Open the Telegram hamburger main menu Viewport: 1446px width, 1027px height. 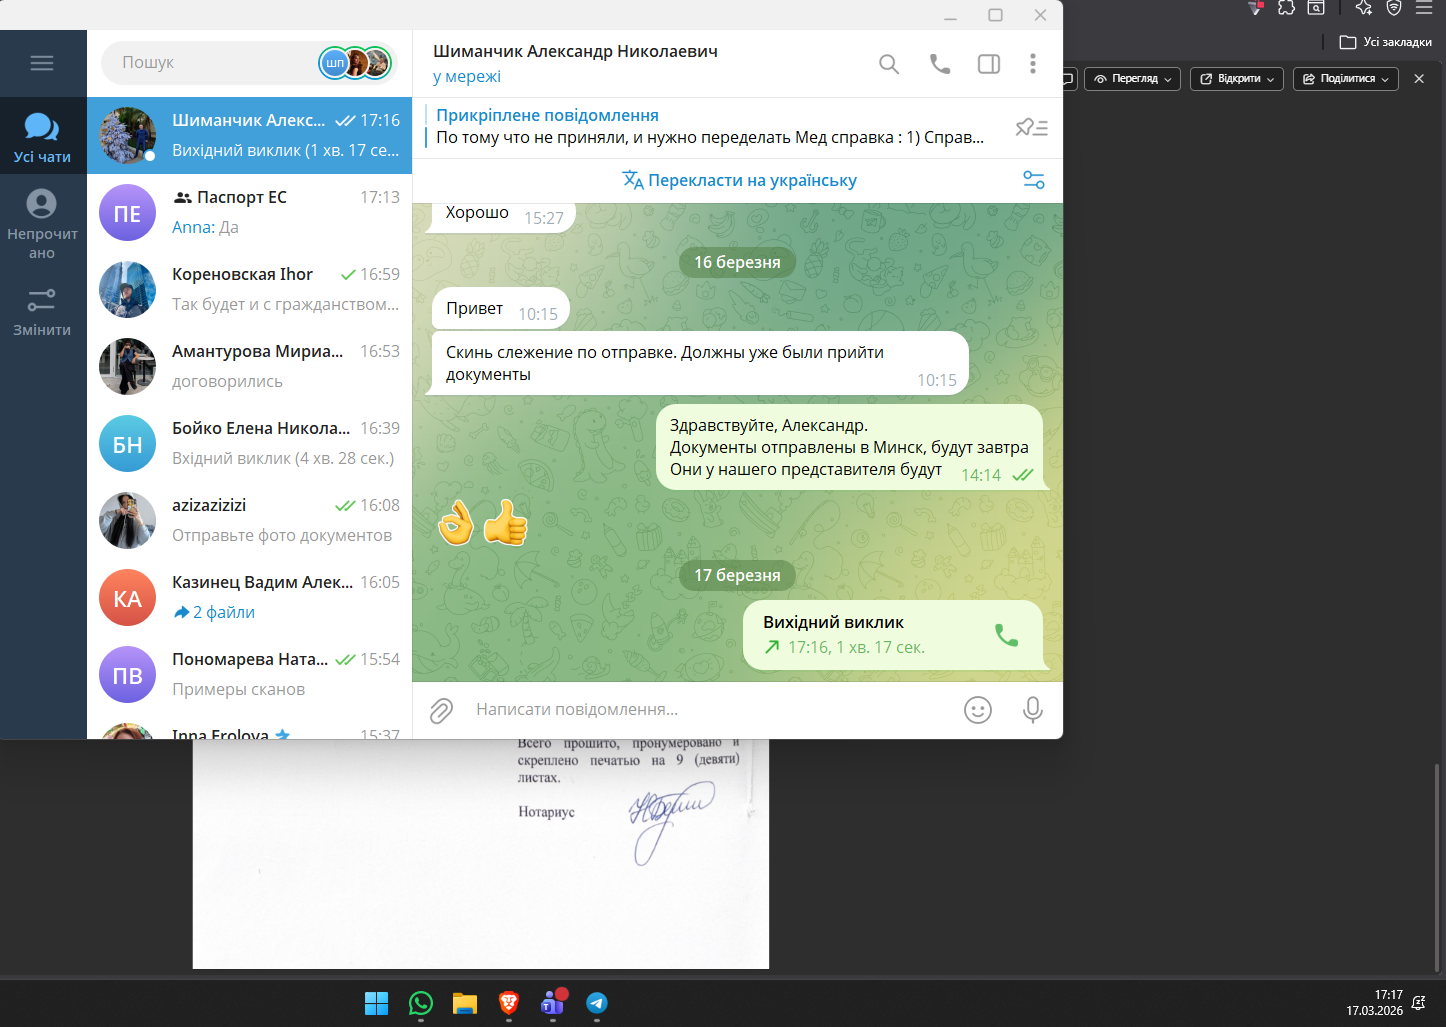42,63
